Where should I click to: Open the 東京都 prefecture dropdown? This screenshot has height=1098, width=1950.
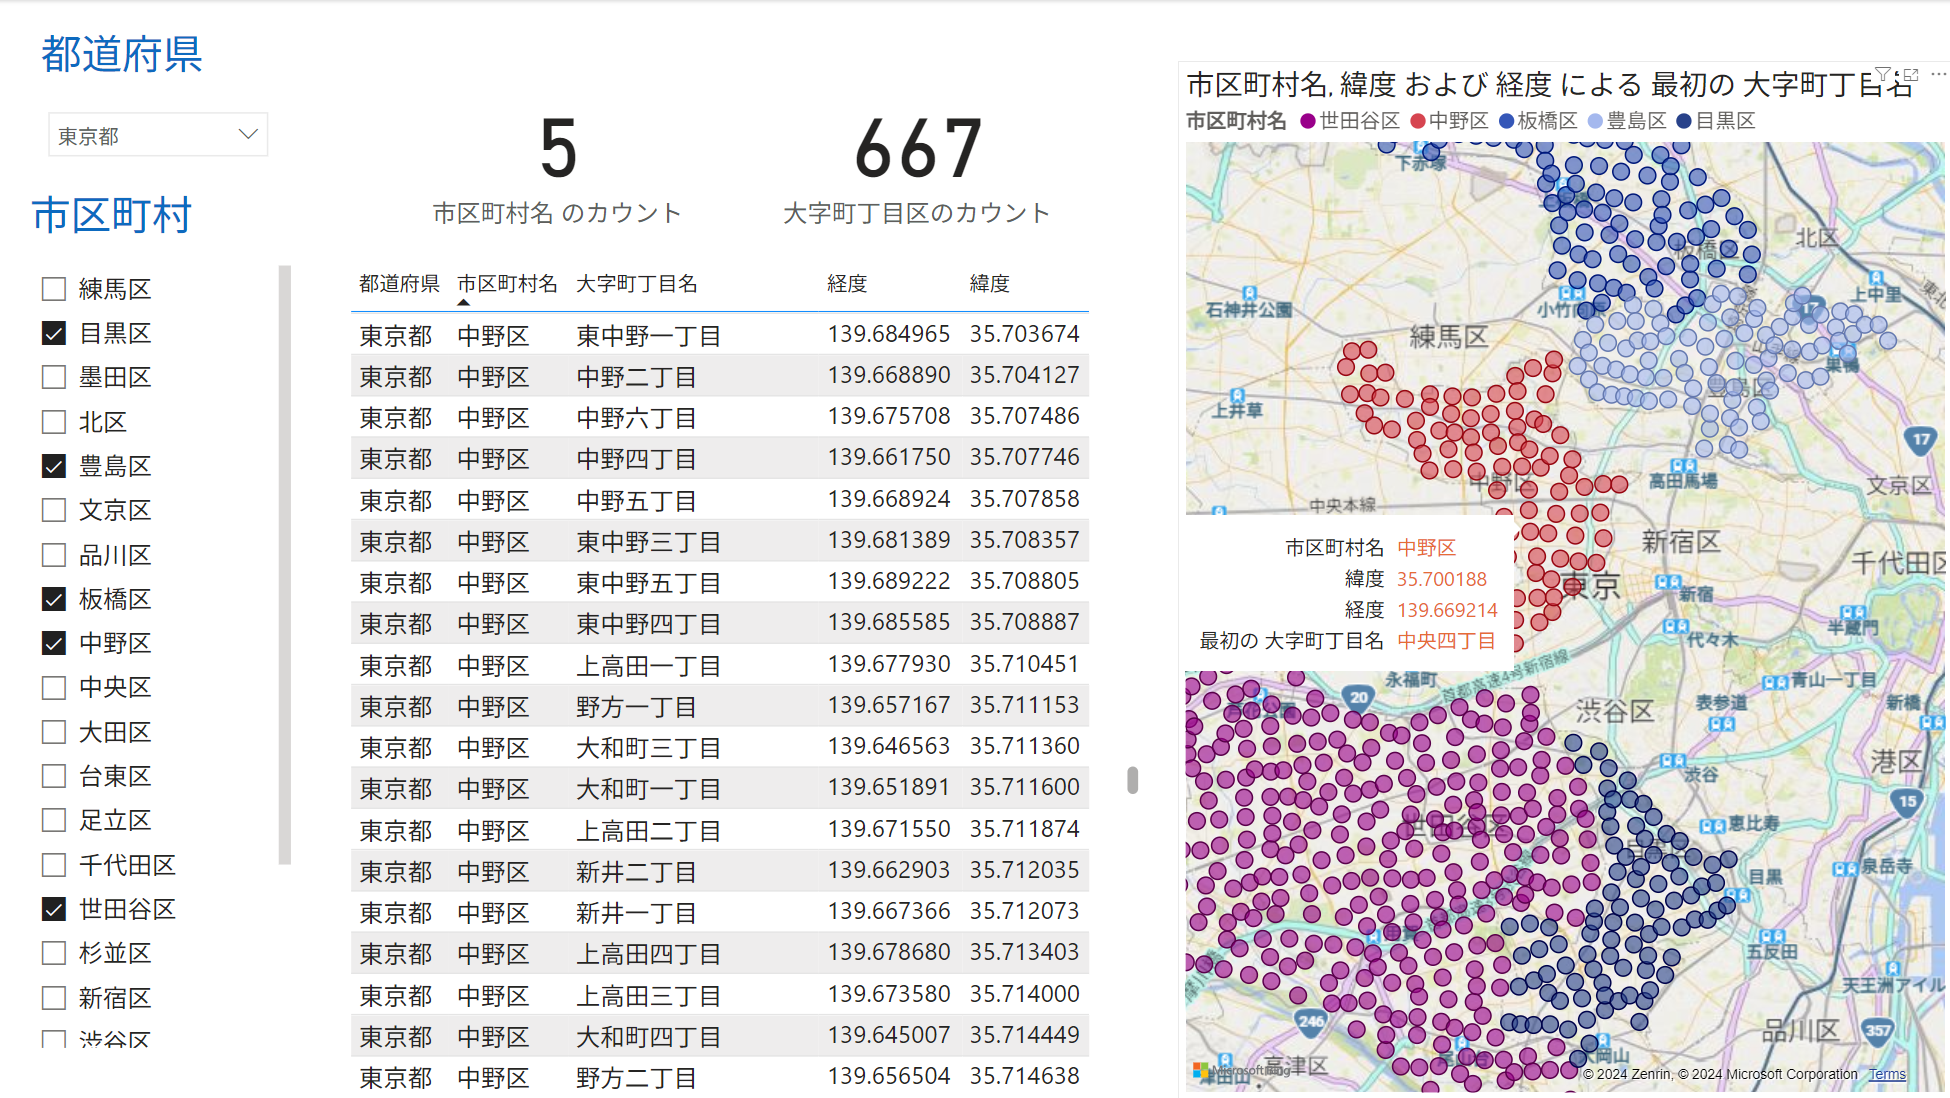(248, 134)
